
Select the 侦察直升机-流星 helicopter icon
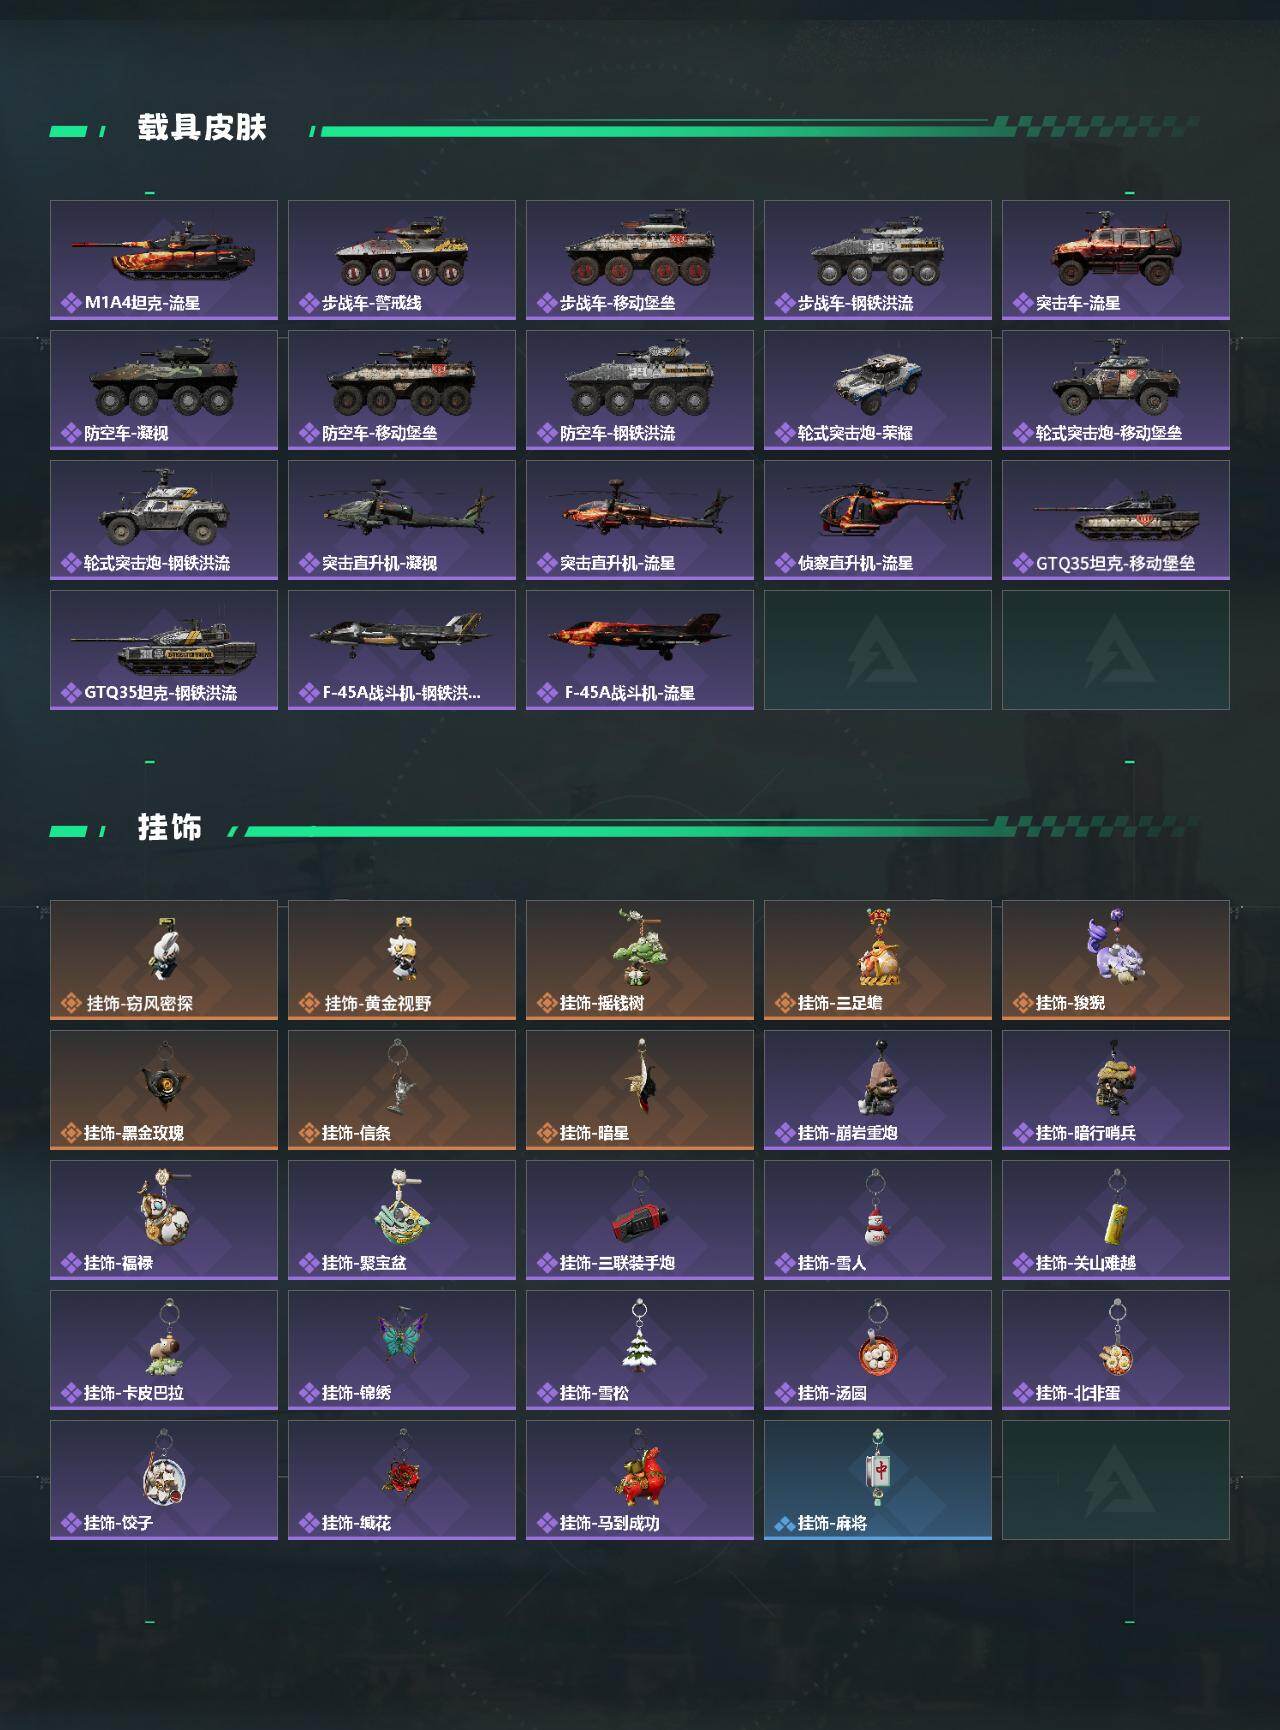878,508
